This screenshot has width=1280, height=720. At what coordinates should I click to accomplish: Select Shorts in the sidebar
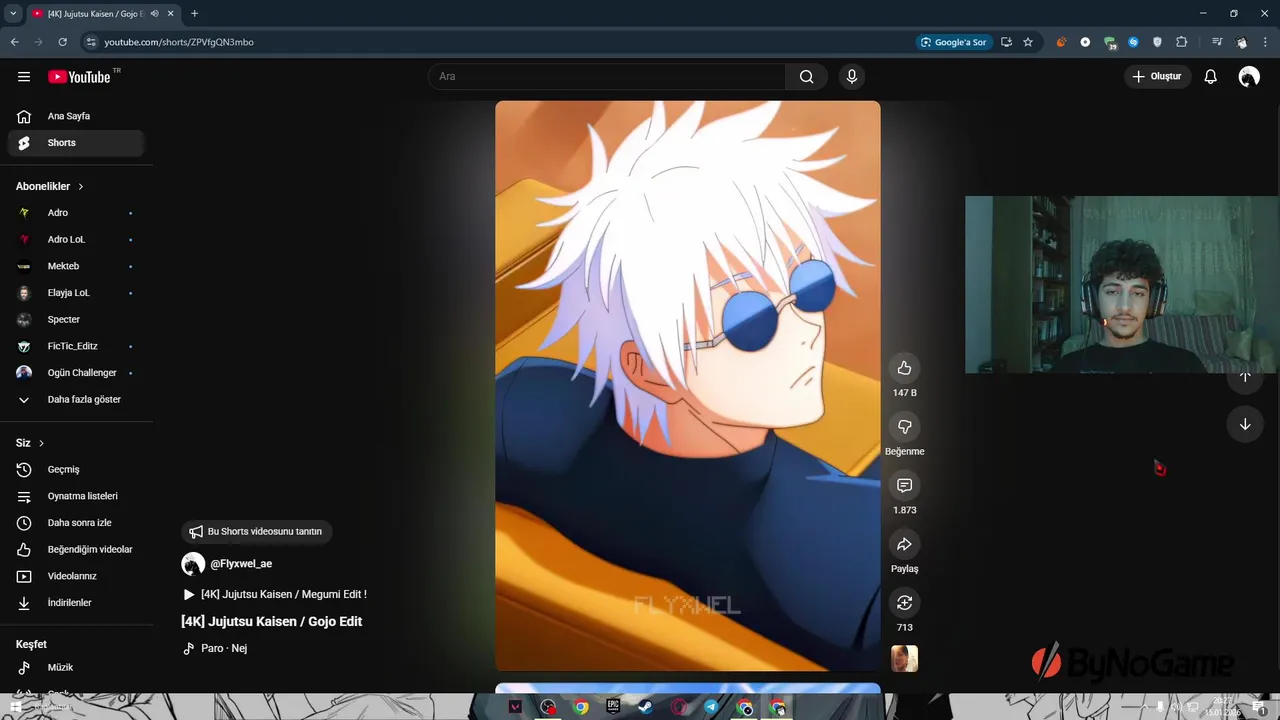tap(76, 143)
